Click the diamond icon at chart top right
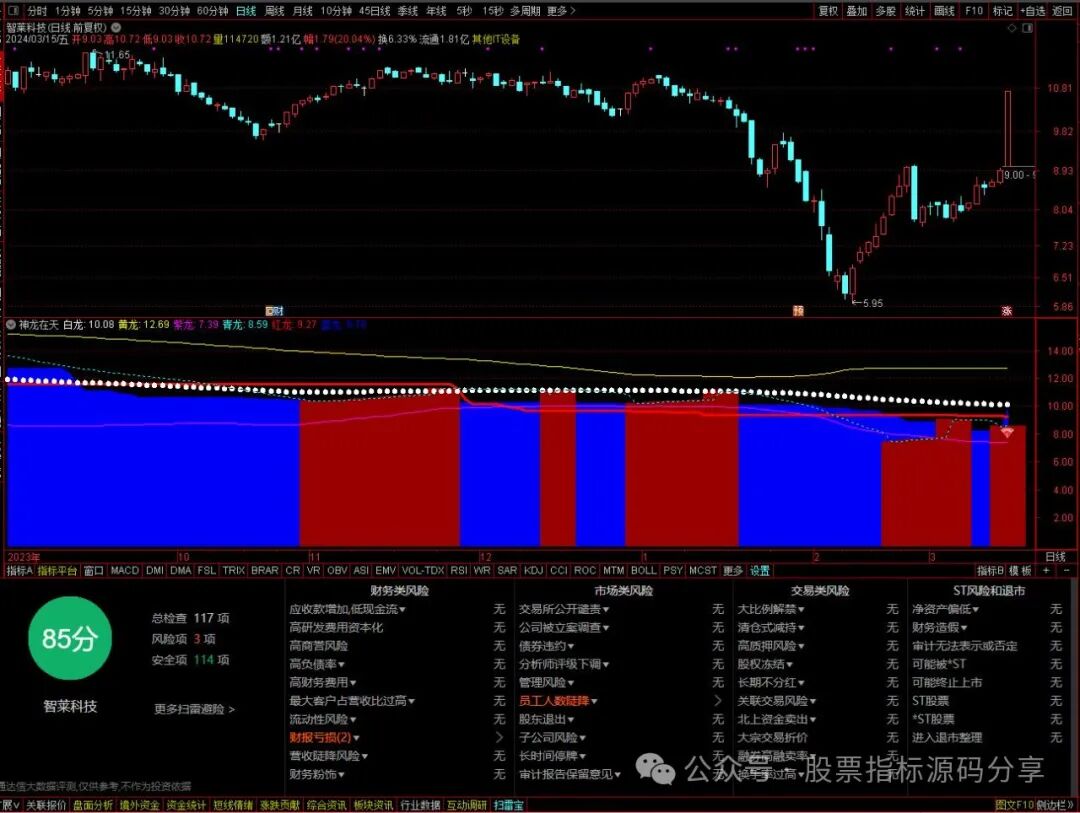Screen dimensions: 1080x813 pyautogui.click(x=1012, y=28)
